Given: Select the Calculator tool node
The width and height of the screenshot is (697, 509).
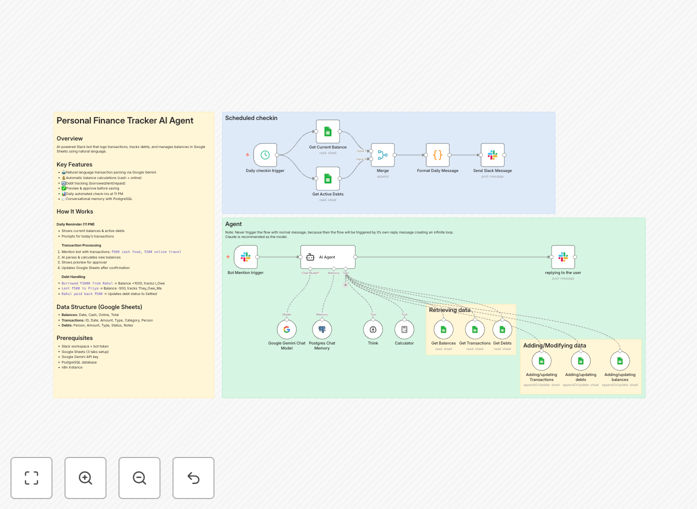Looking at the screenshot, I should point(404,329).
